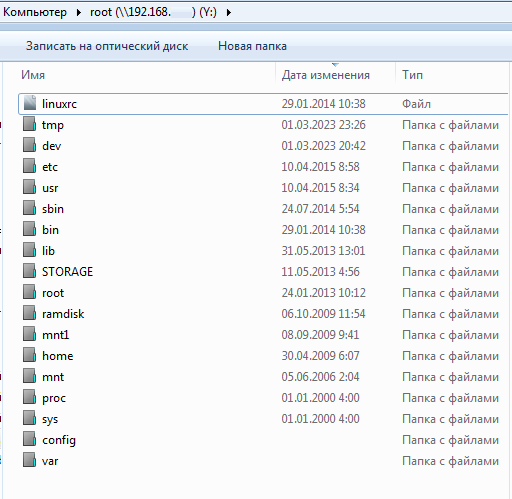
Task: Select the tmp folder name
Action: (x=53, y=125)
